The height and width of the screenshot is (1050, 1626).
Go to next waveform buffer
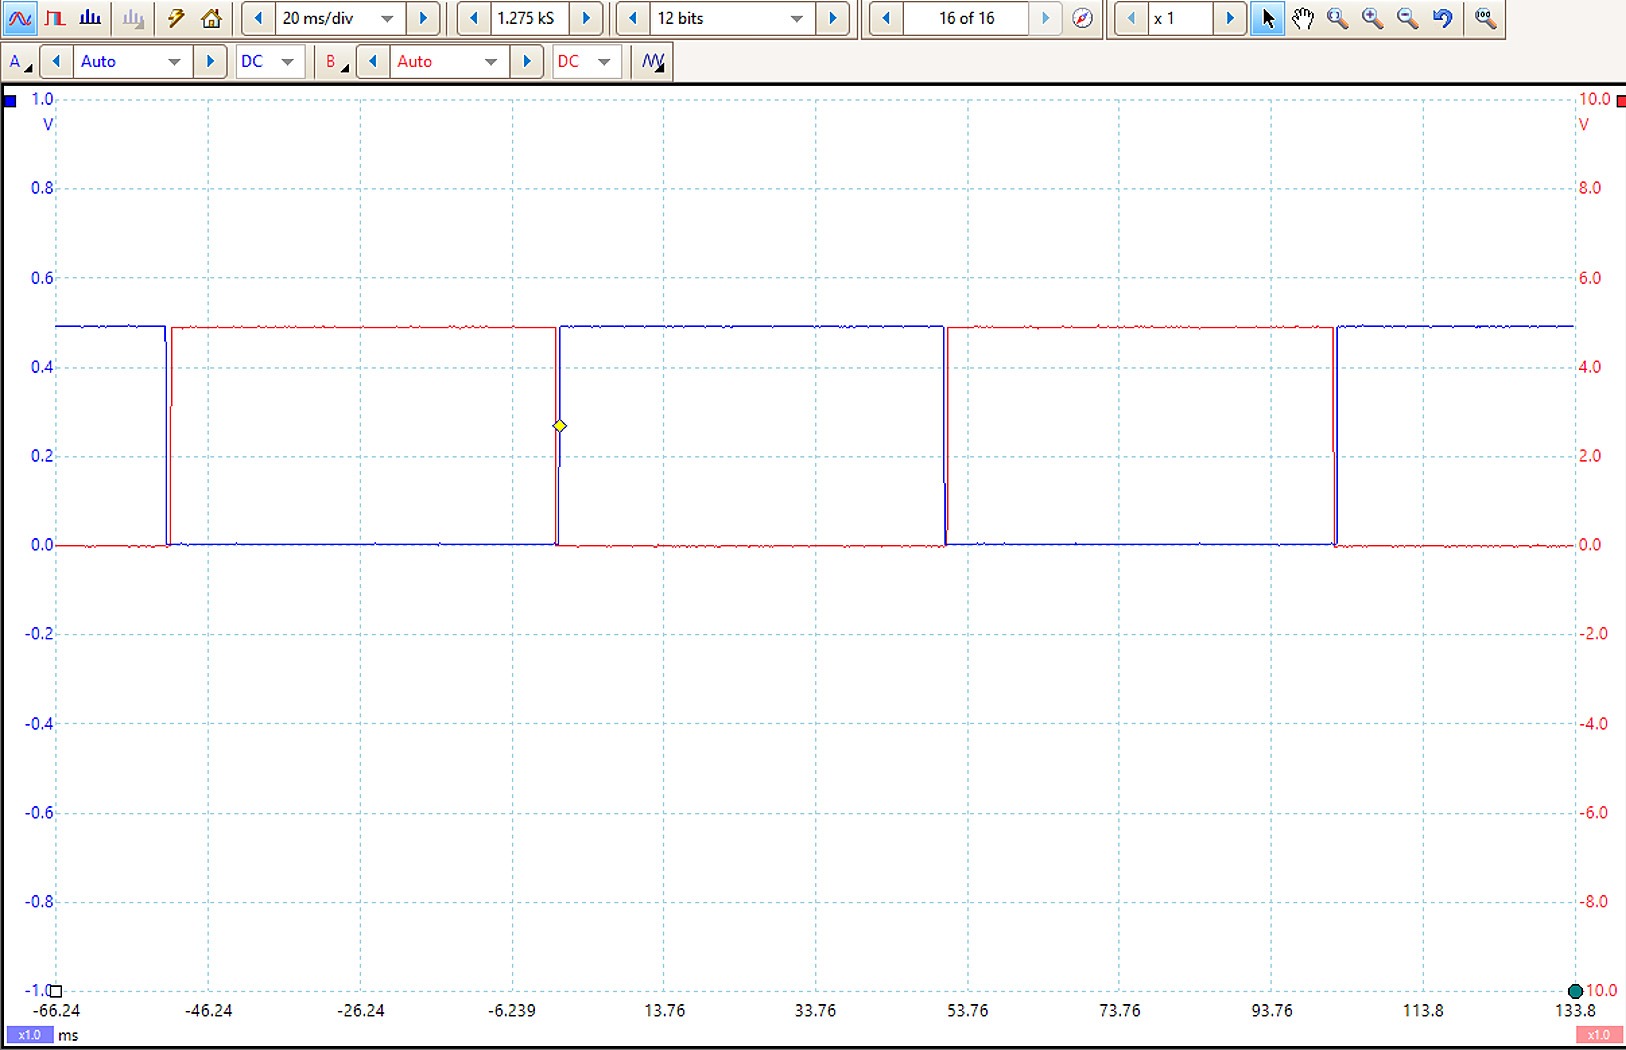click(x=1046, y=18)
